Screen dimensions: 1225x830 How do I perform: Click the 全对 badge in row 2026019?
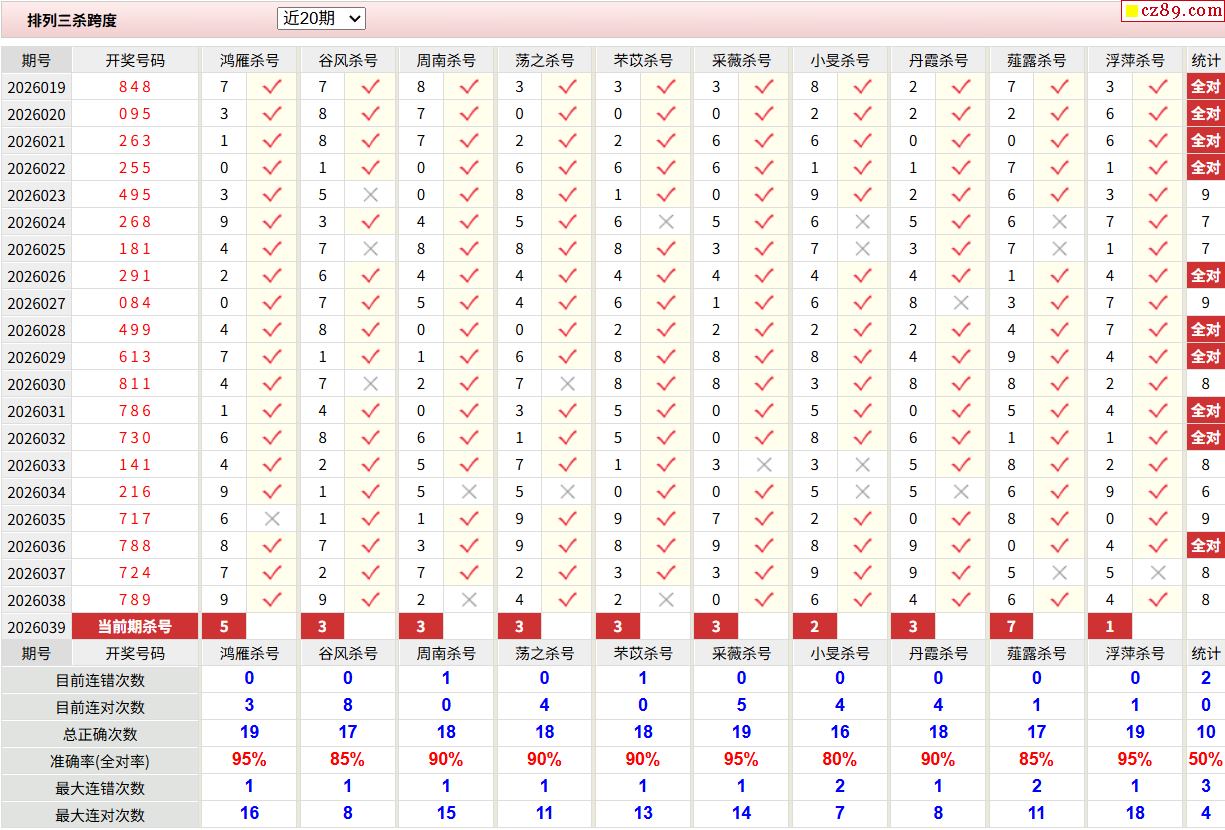tap(1205, 87)
